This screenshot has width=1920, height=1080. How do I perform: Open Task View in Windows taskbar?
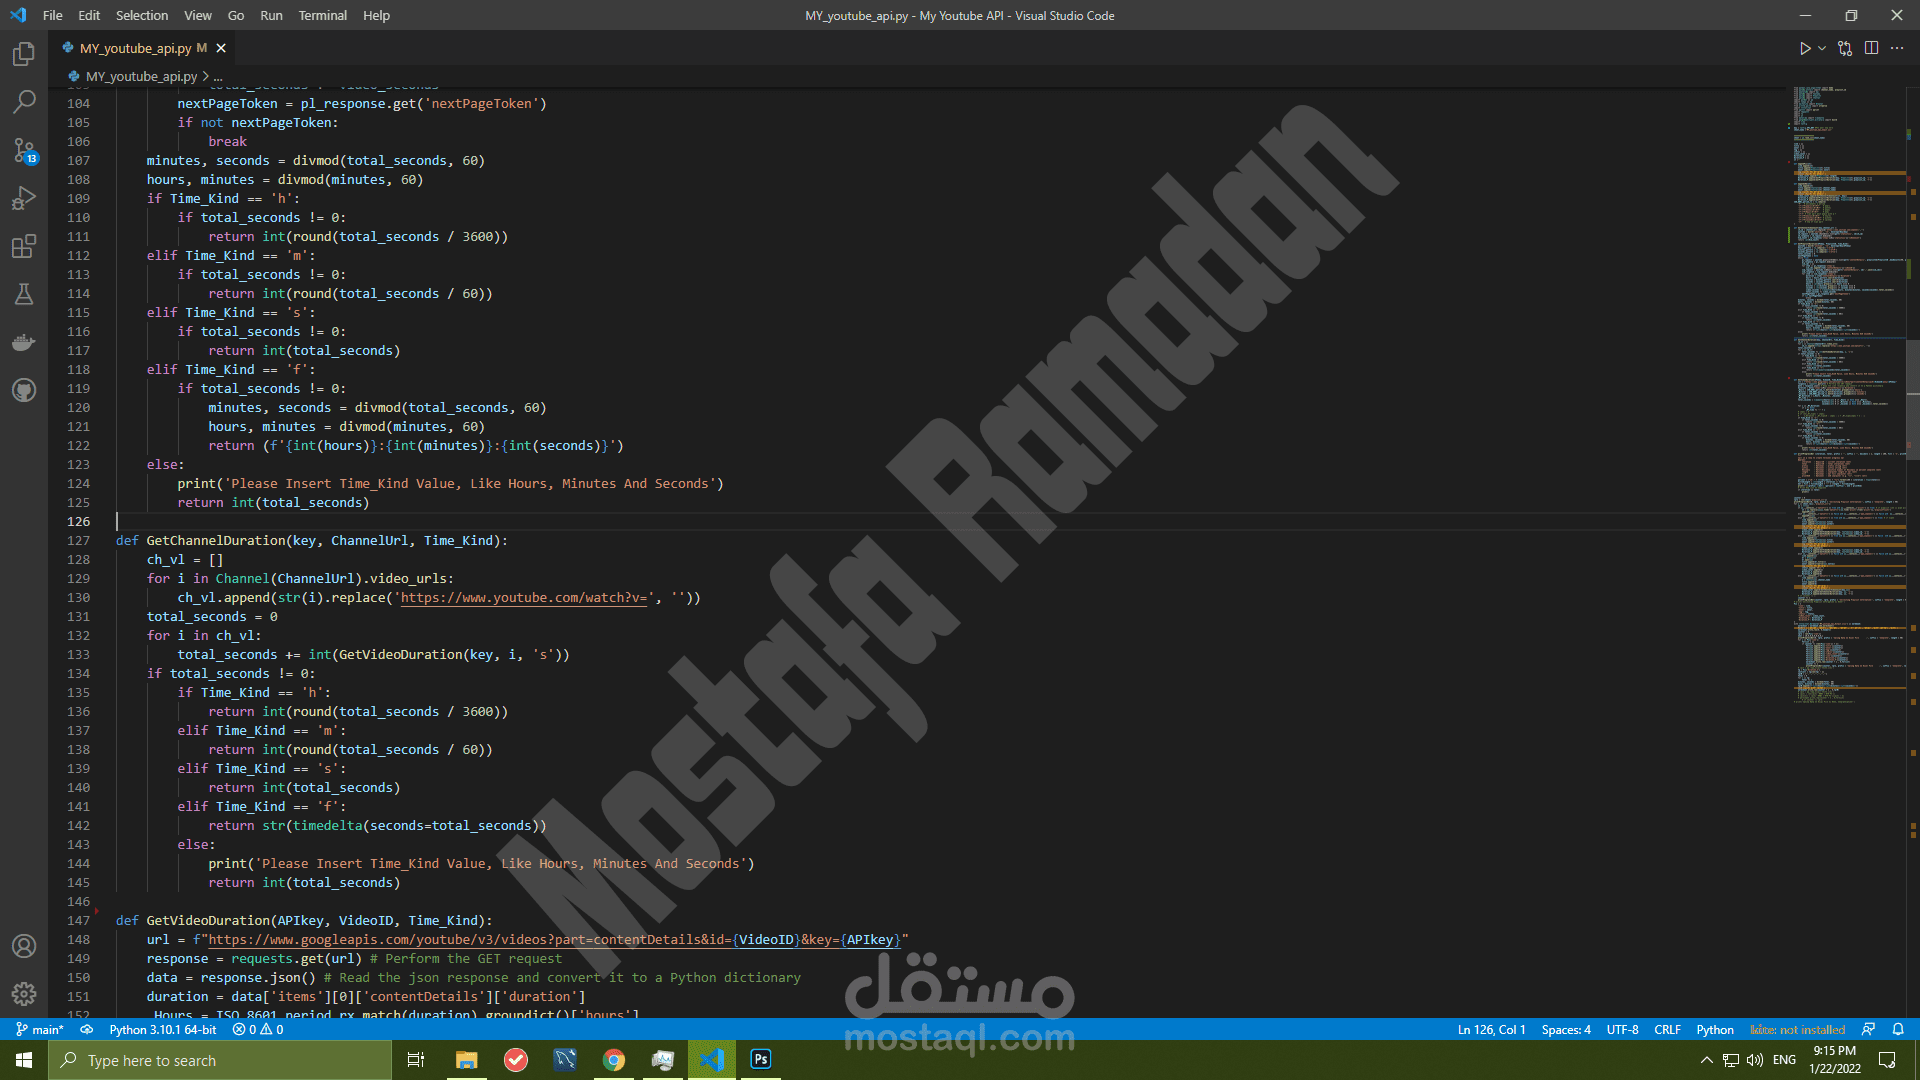point(416,1060)
